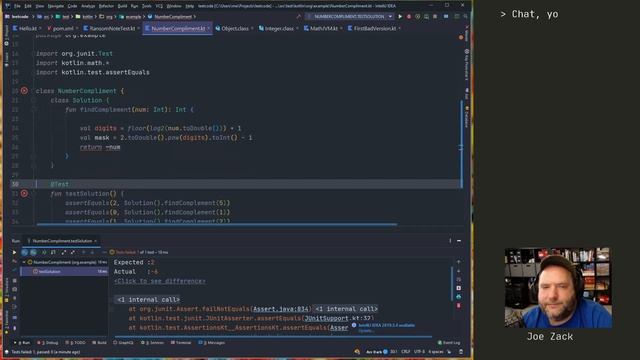Open Project tool window from left stripe
This screenshot has width=640, height=360.
(x=6, y=35)
